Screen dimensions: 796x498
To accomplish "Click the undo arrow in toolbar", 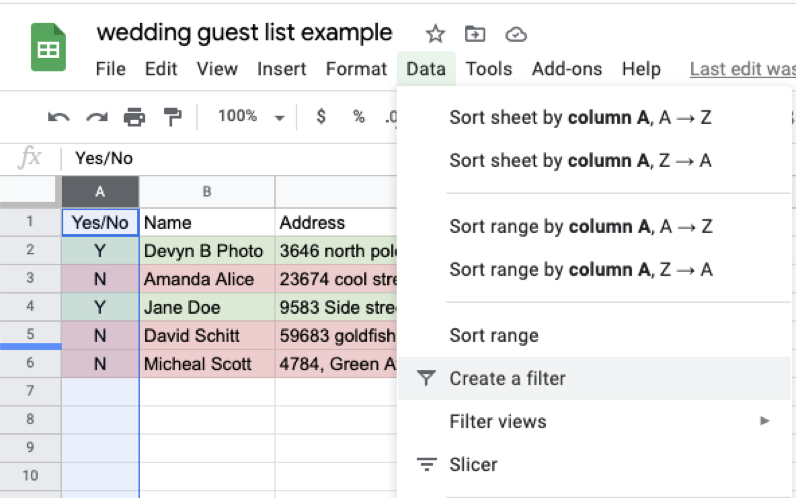I will coord(58,117).
